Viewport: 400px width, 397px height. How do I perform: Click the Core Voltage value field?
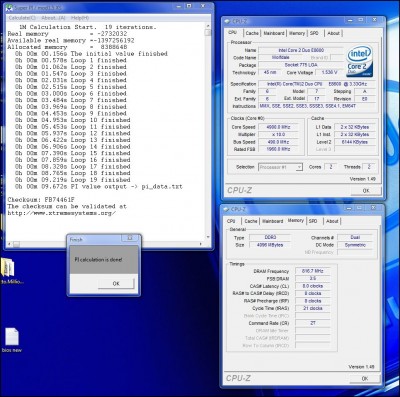(329, 72)
